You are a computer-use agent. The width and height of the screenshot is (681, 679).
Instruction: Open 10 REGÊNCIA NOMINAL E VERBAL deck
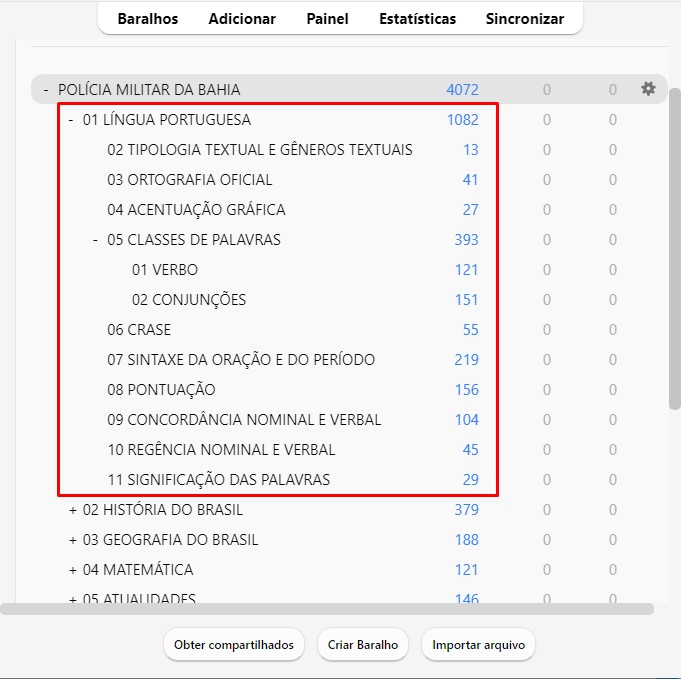[221, 449]
